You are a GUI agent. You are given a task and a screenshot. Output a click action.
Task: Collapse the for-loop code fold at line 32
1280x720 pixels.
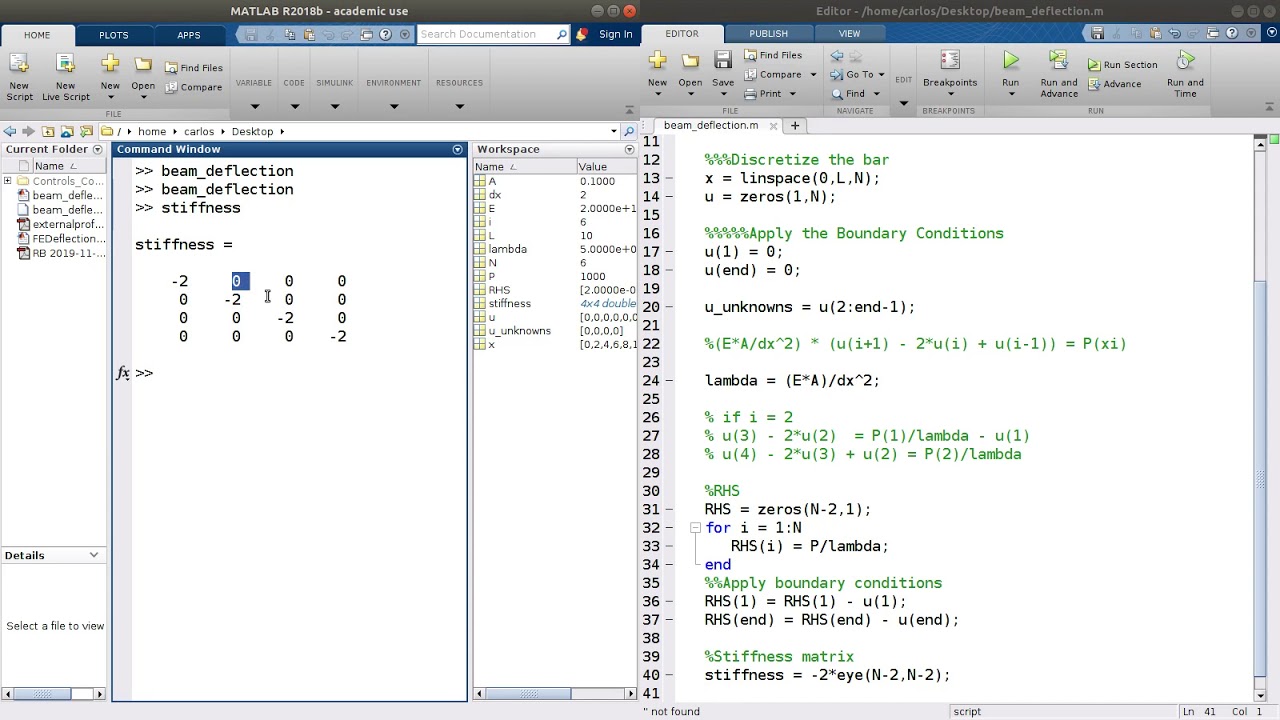(695, 528)
